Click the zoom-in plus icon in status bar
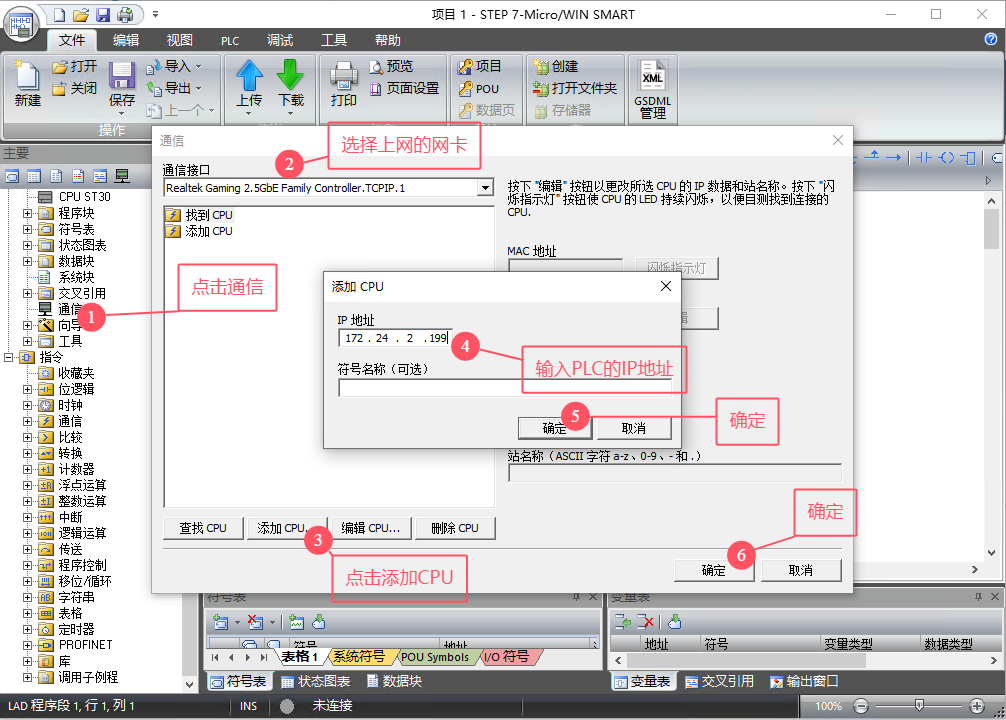This screenshot has height=720, width=1006. point(976,707)
